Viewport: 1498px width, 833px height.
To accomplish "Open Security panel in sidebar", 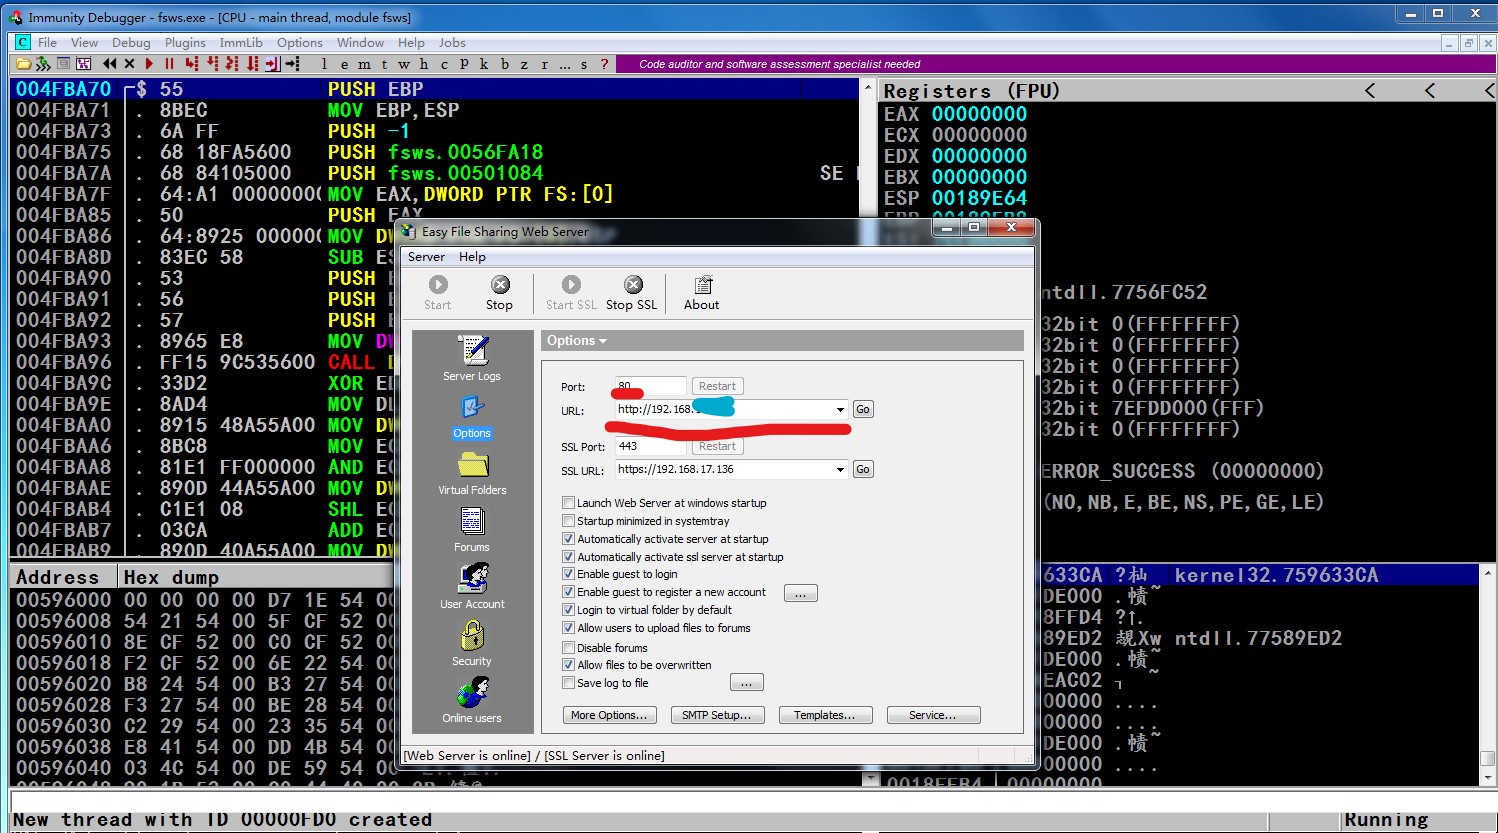I will point(472,644).
